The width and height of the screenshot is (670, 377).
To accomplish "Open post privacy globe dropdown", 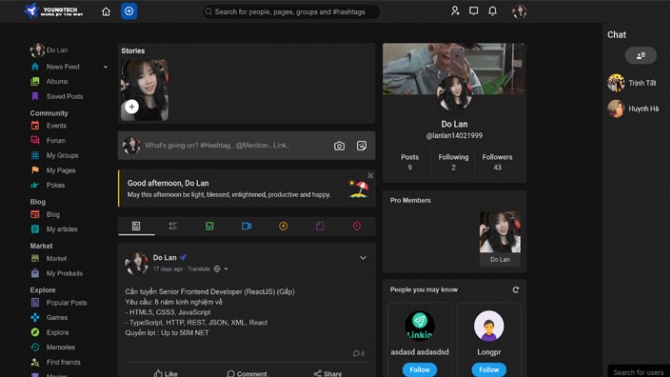I will pos(220,269).
